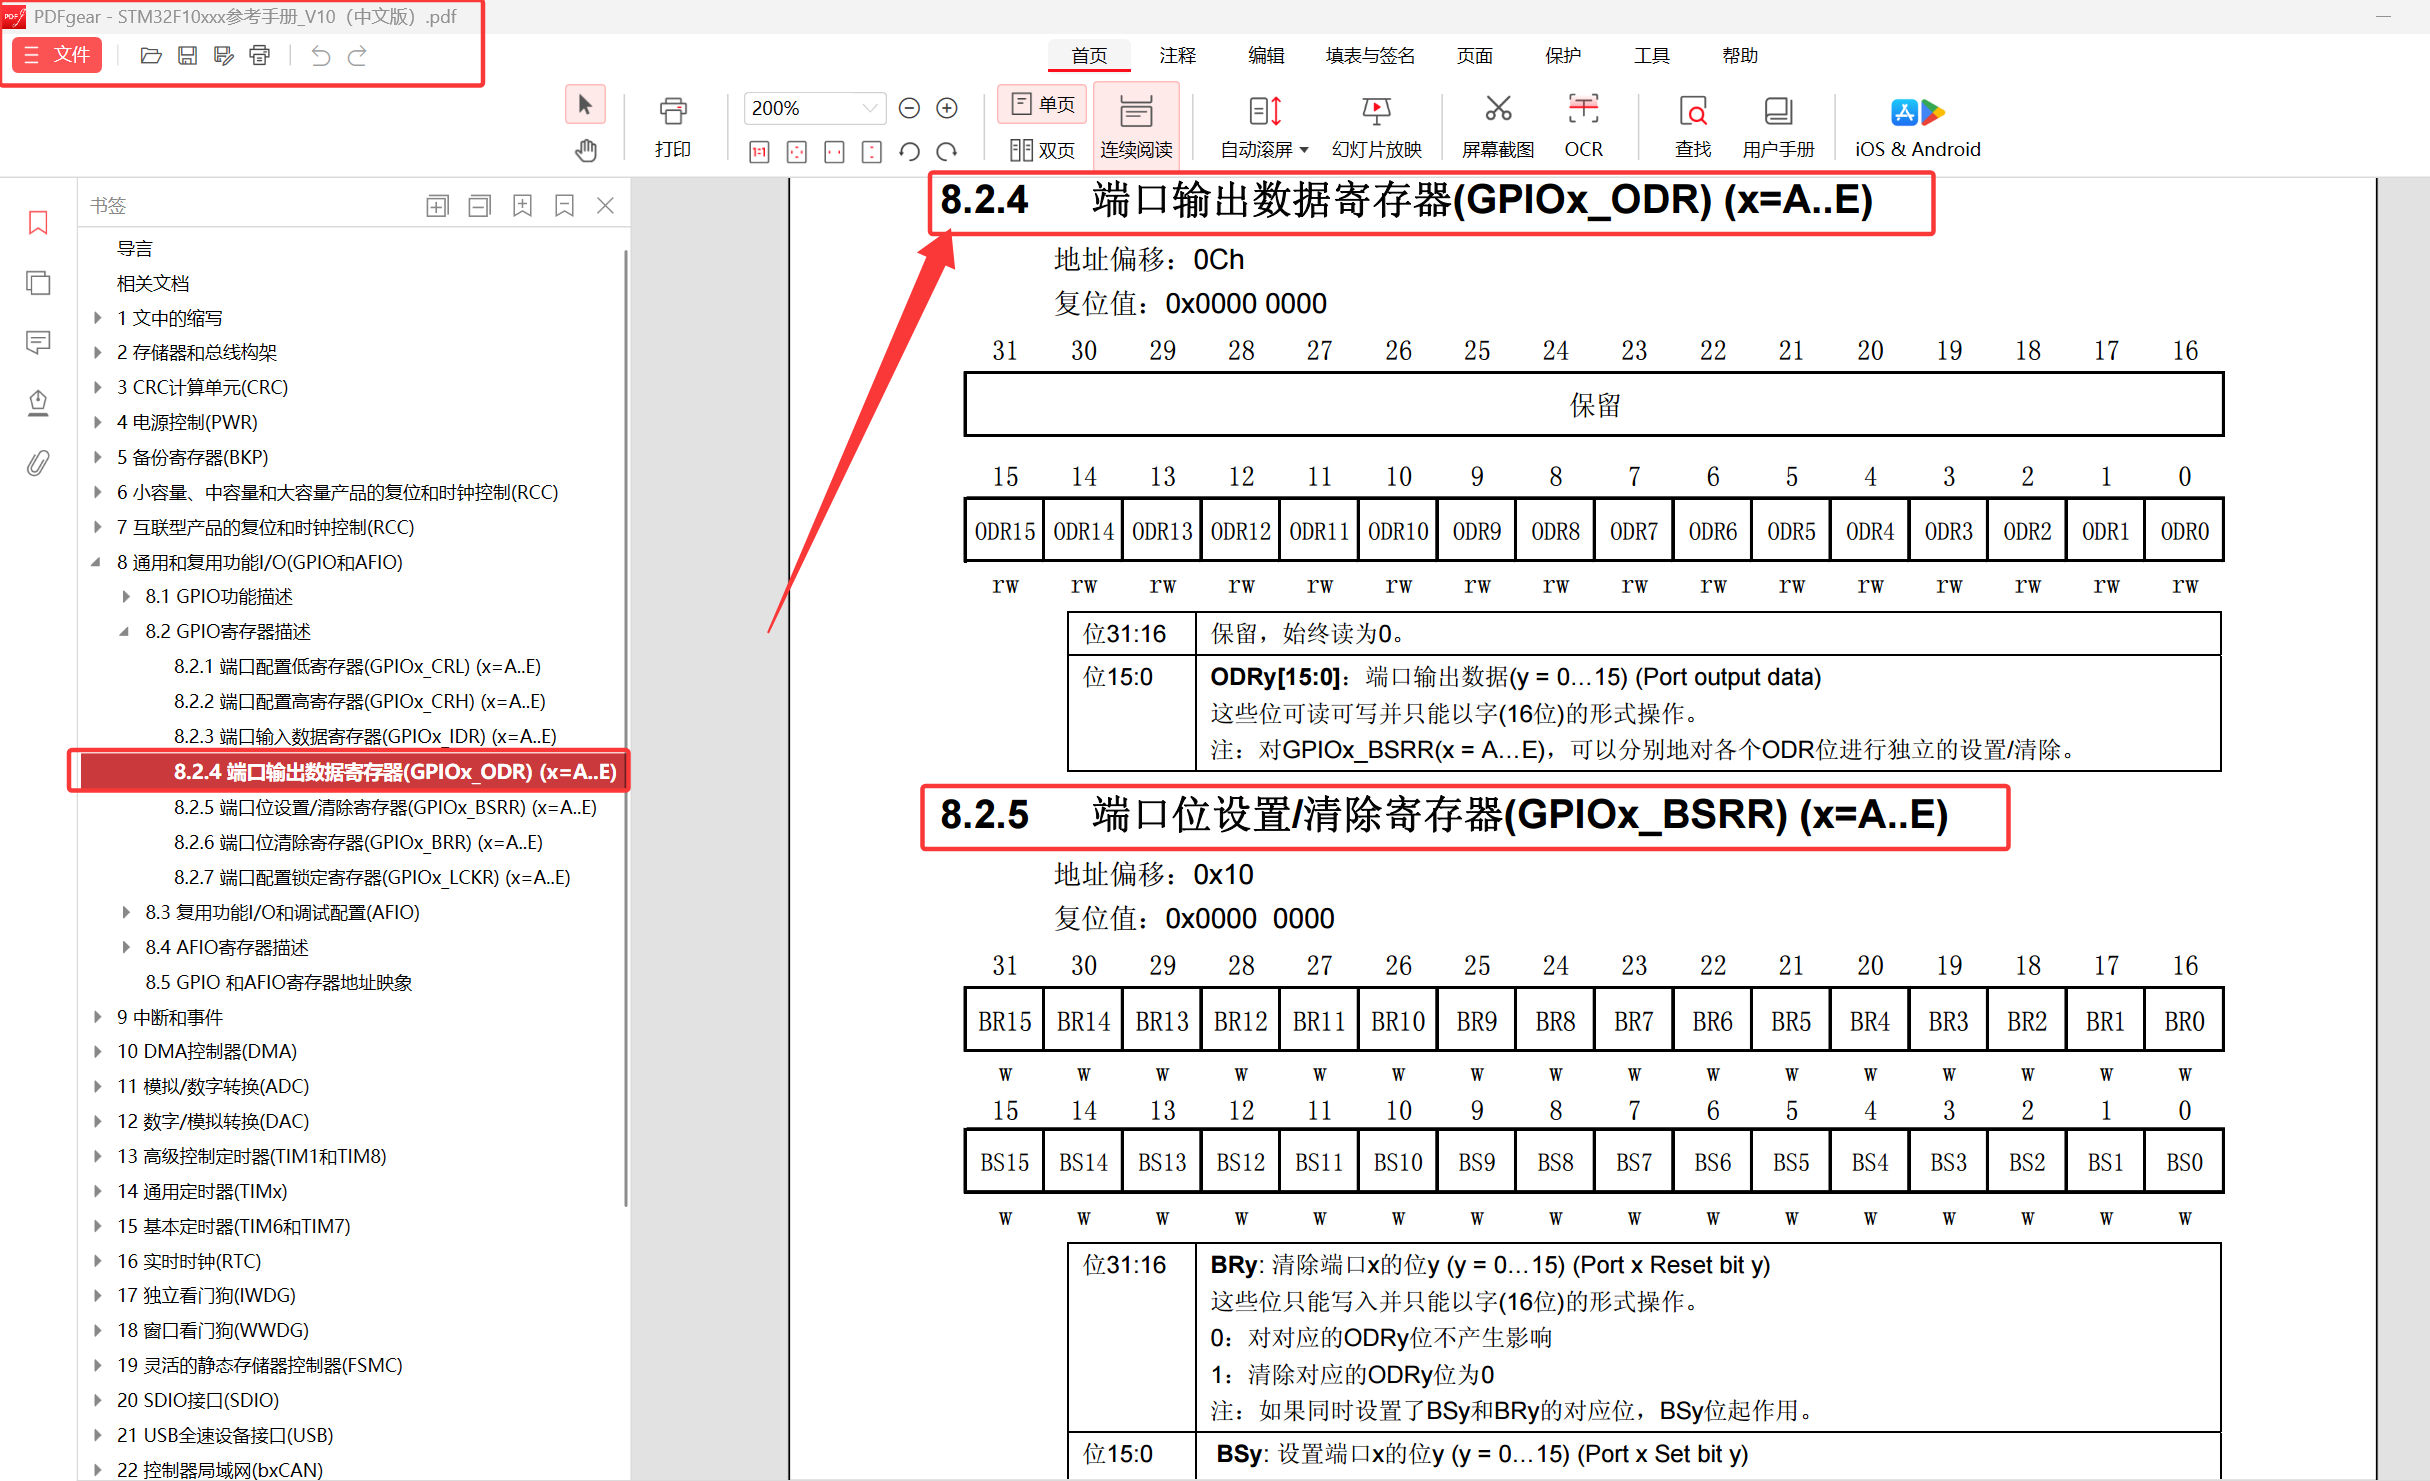This screenshot has width=2430, height=1481.
Task: Switch to the 注释 tab
Action: click(x=1178, y=56)
